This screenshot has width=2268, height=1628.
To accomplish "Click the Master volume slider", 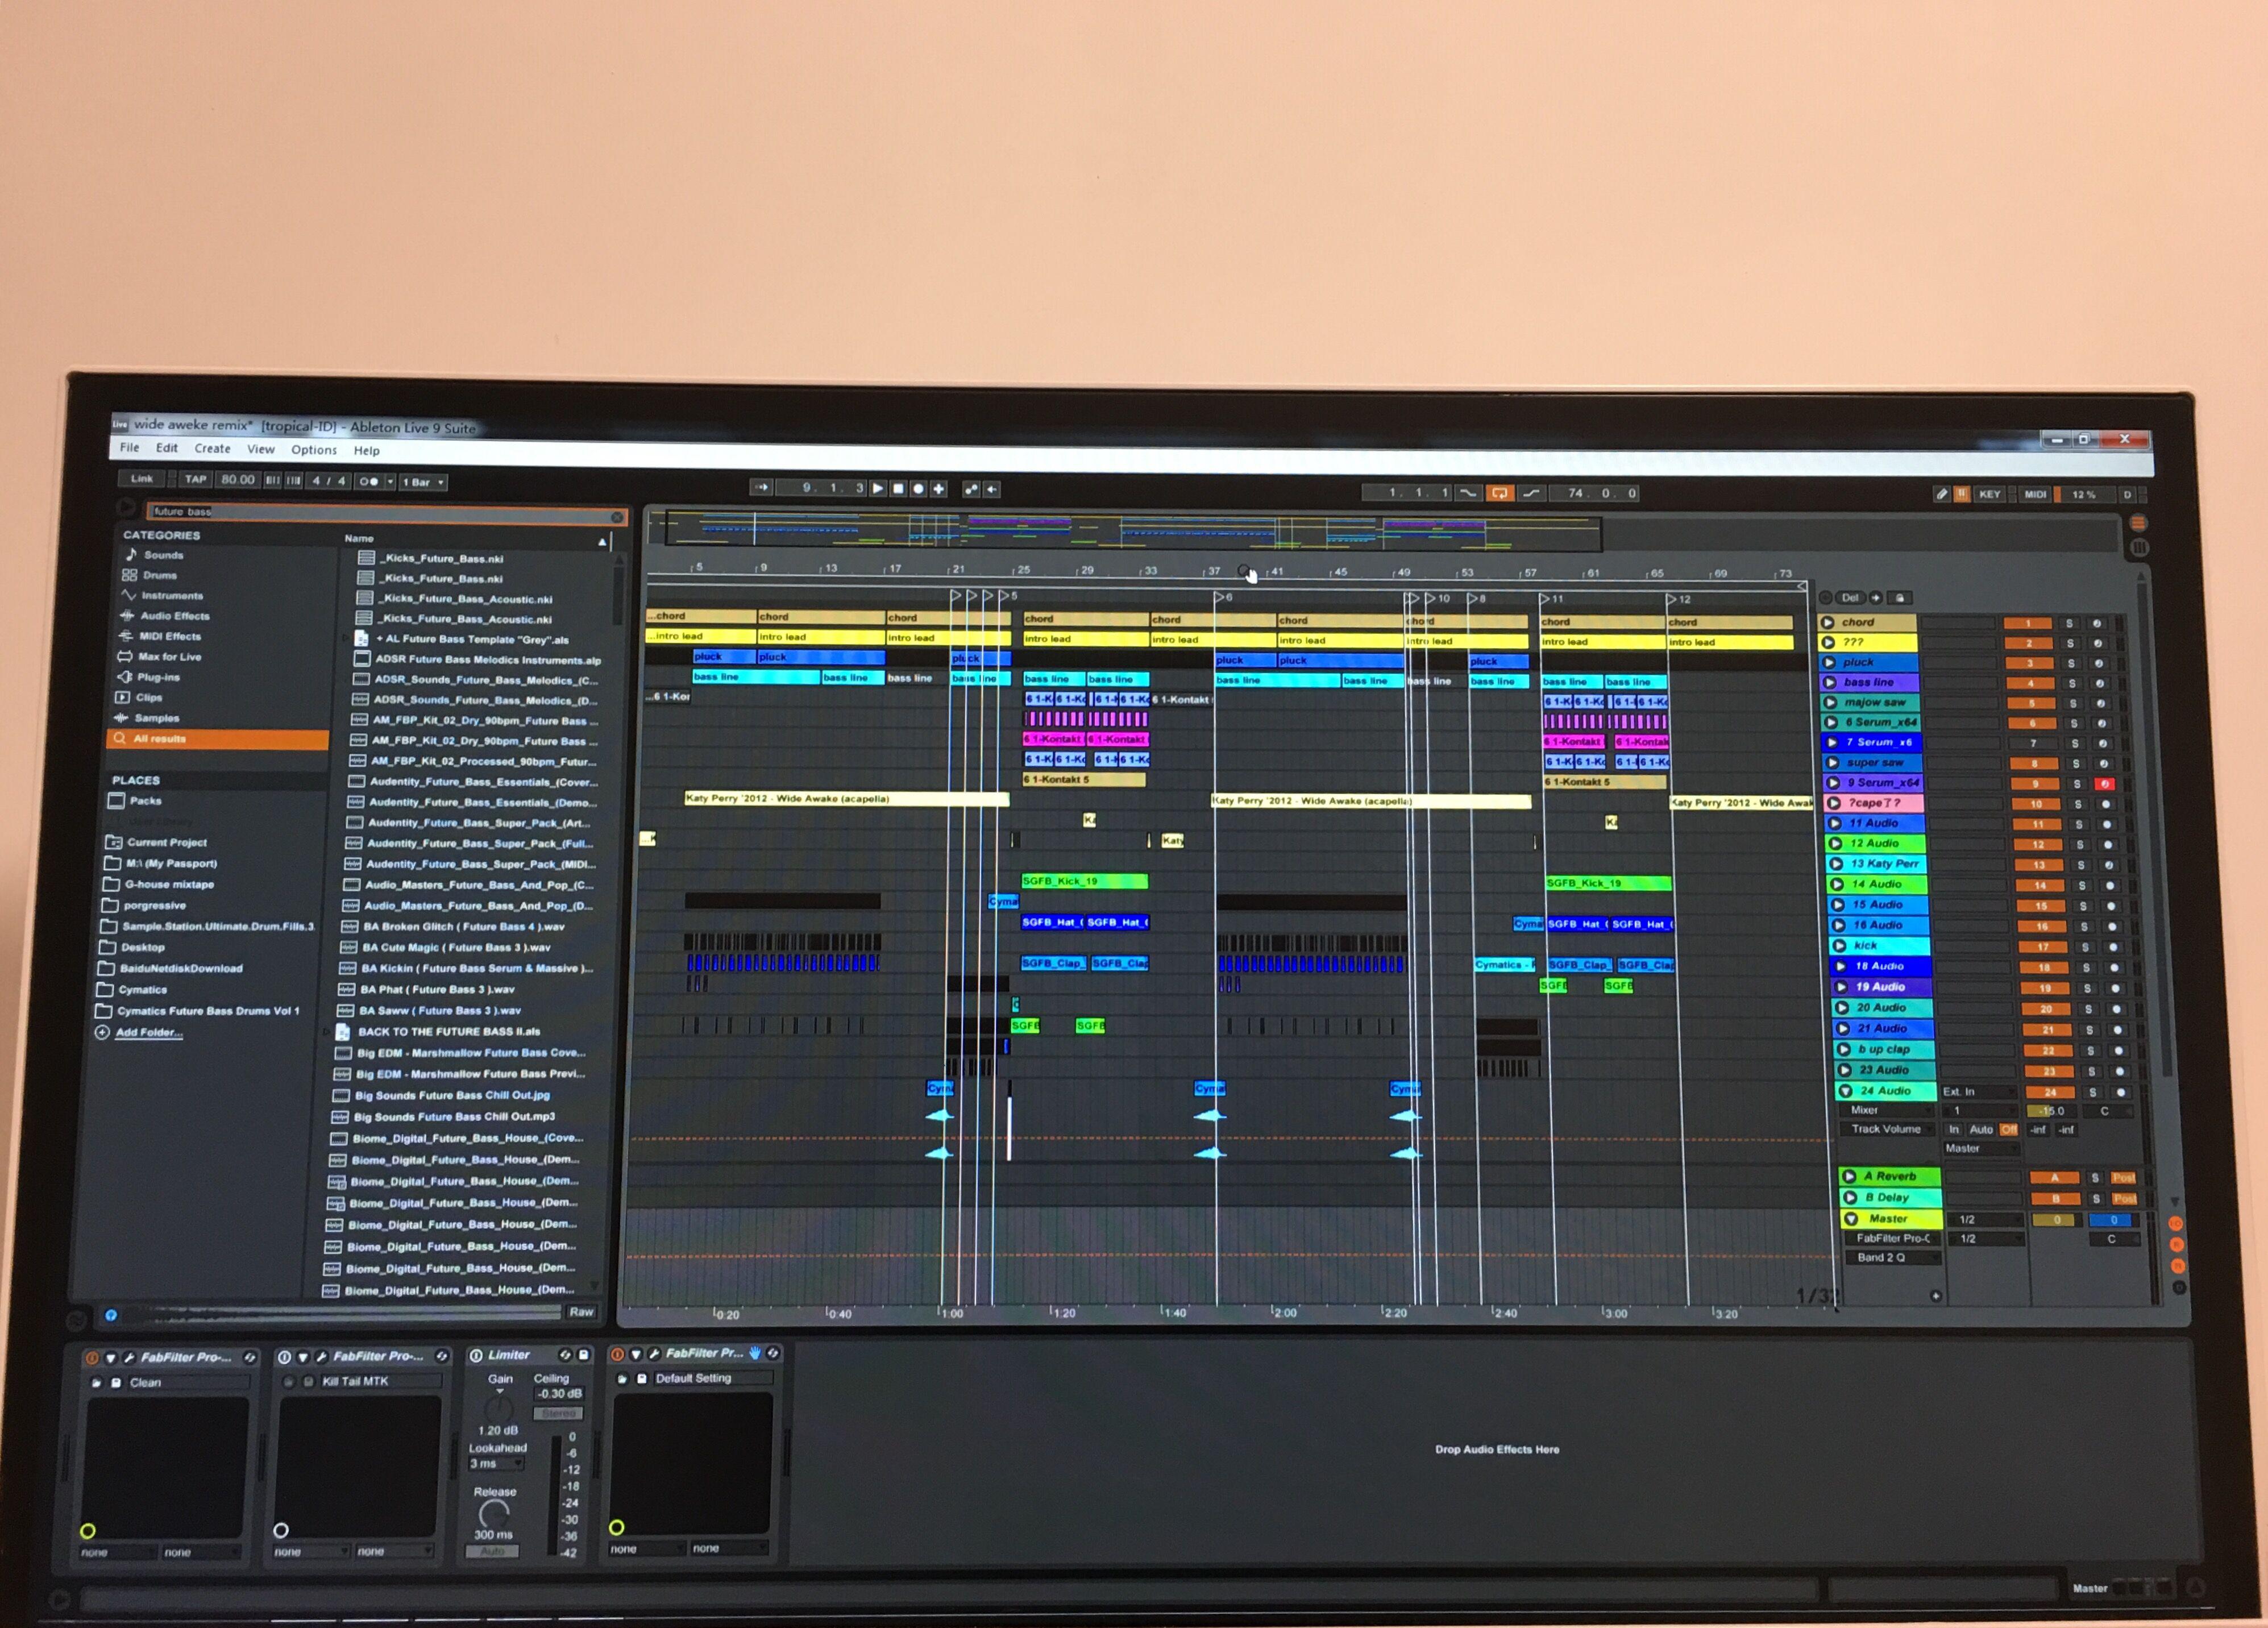I will (x=2059, y=1220).
